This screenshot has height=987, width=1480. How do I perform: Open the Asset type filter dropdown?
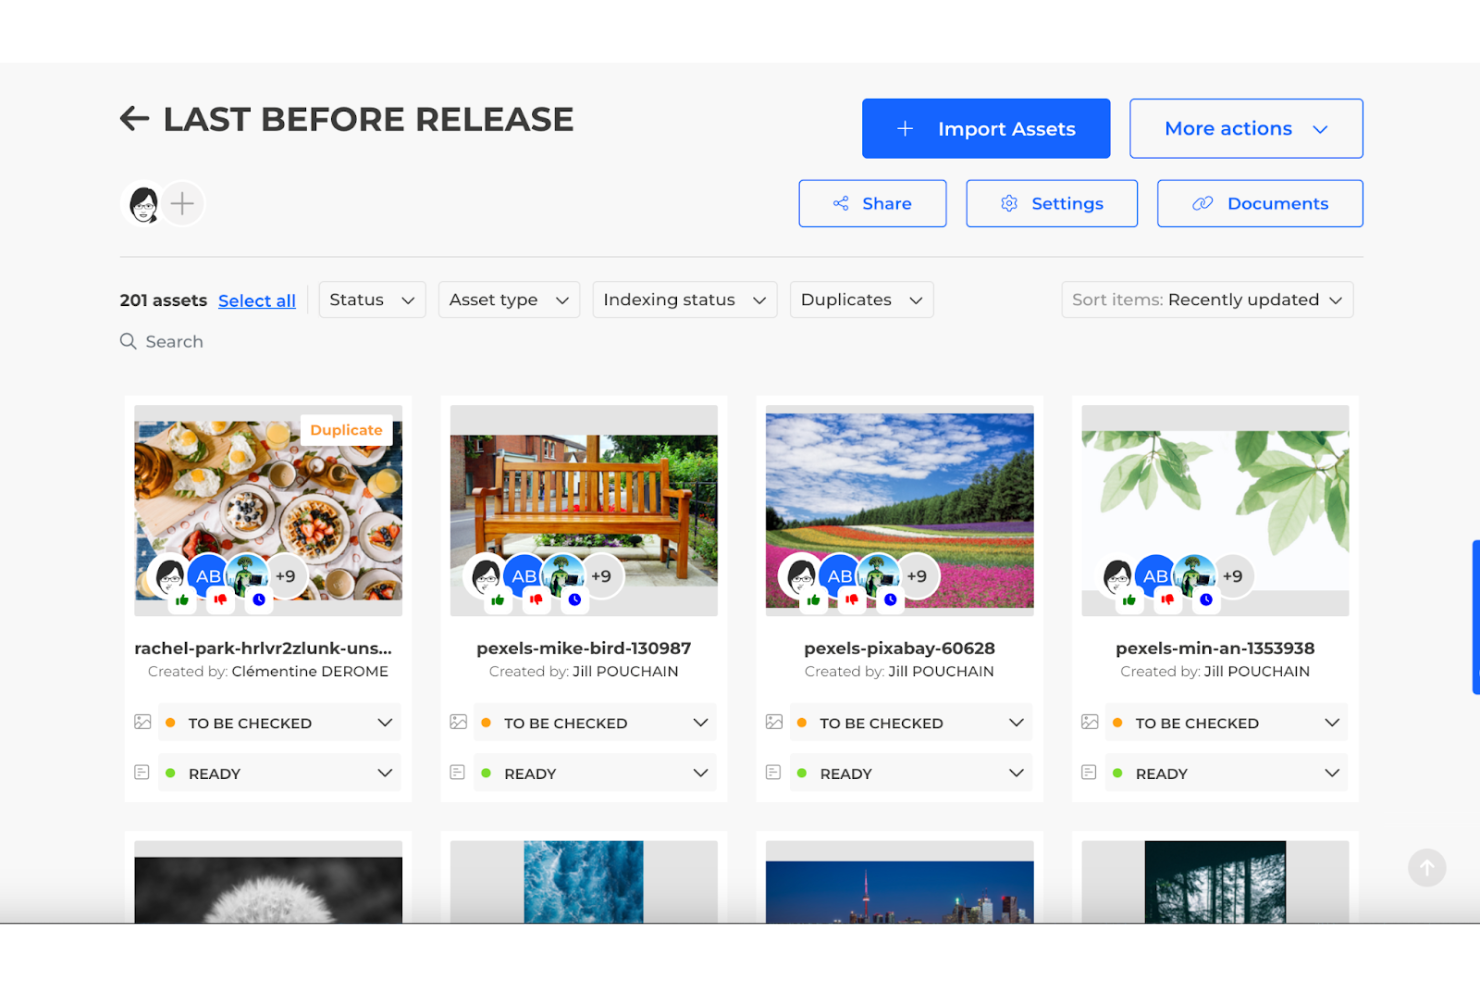(x=509, y=300)
